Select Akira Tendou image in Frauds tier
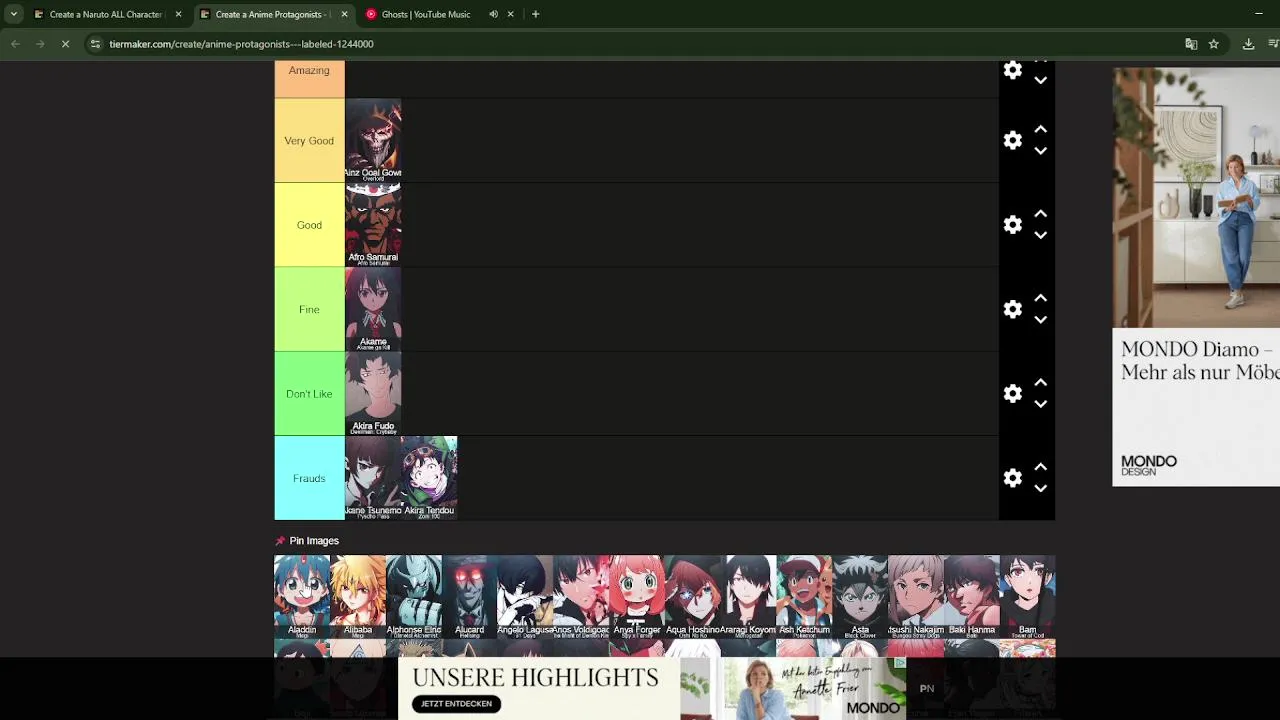This screenshot has width=1280, height=720. click(429, 478)
